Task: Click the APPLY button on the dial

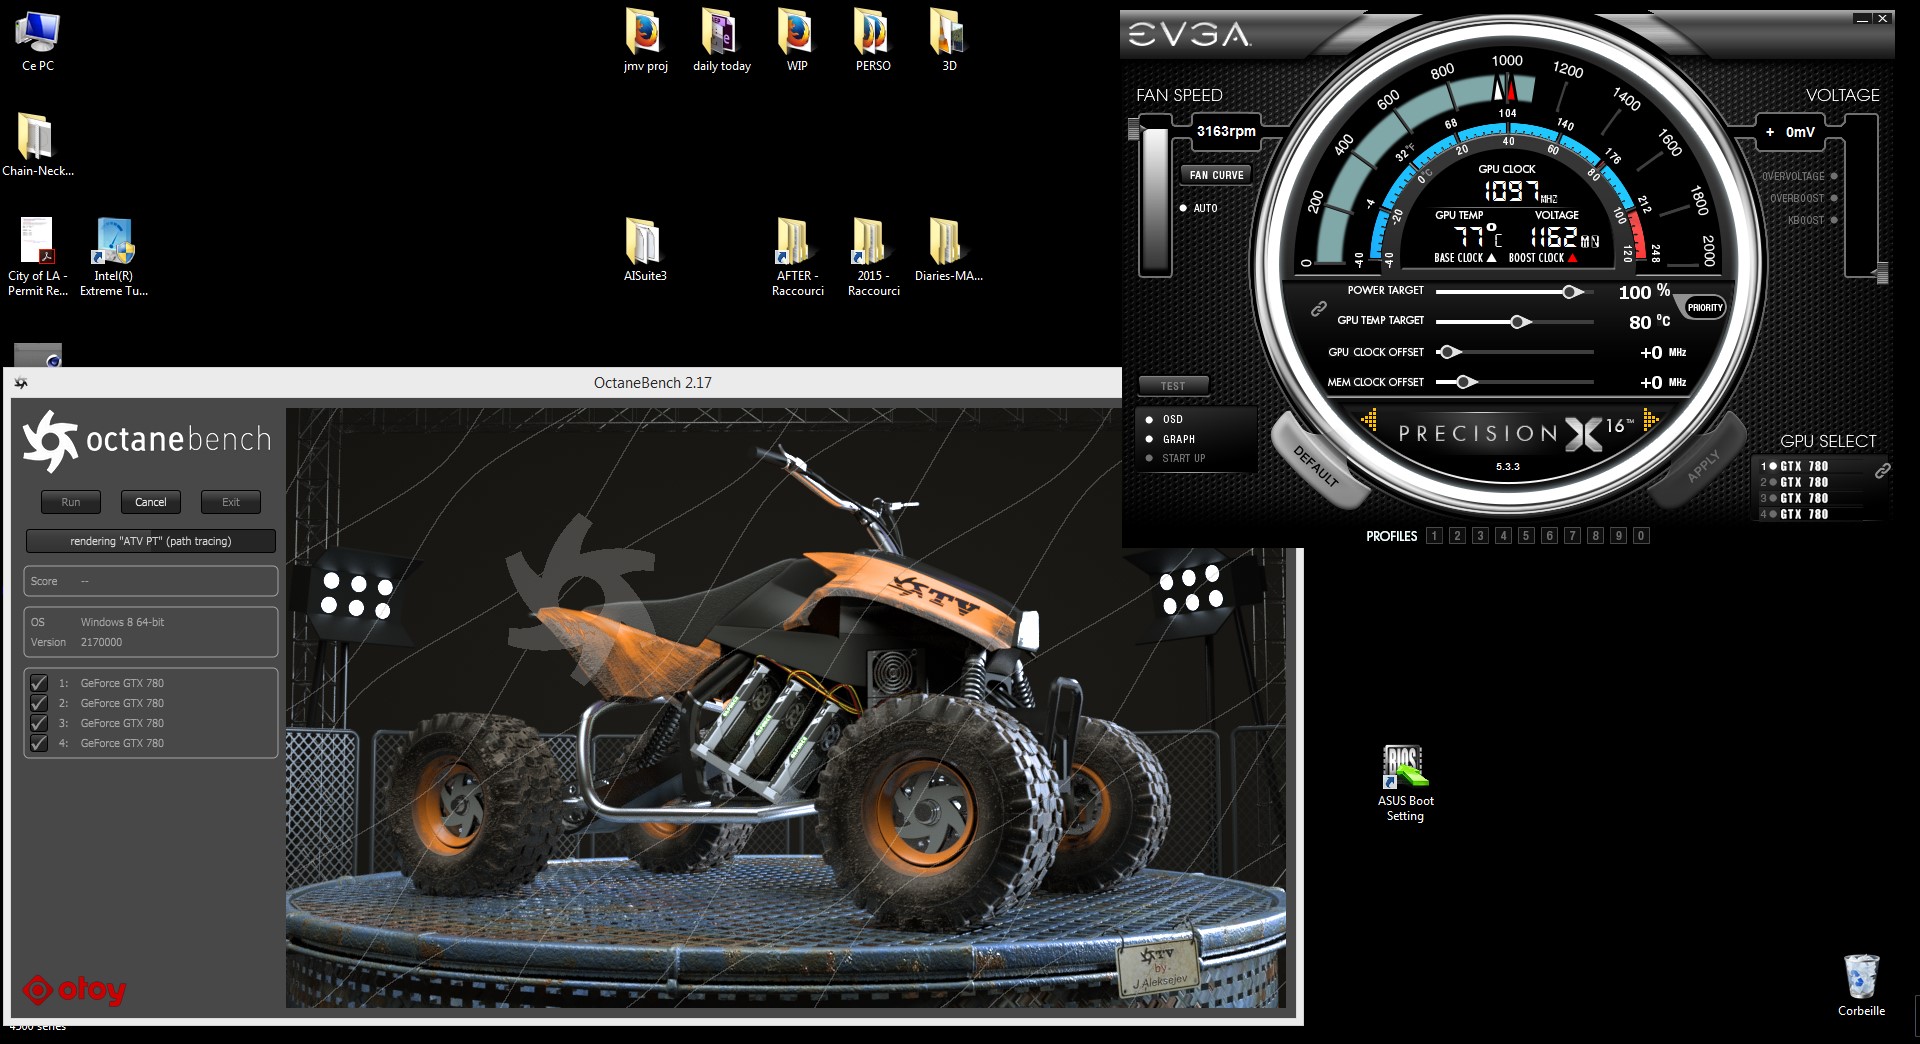Action: tap(1703, 465)
